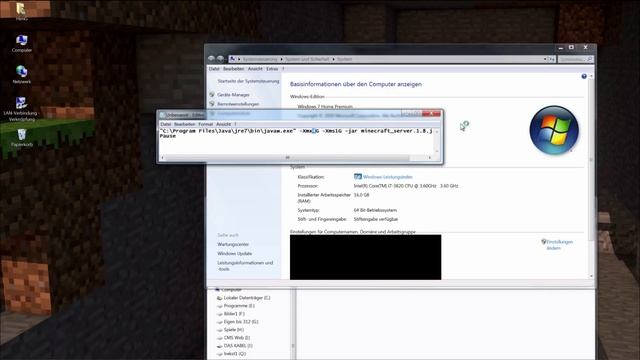Click the 16,0 GB RAM value
This screenshot has width=640, height=360.
[x=361, y=195]
